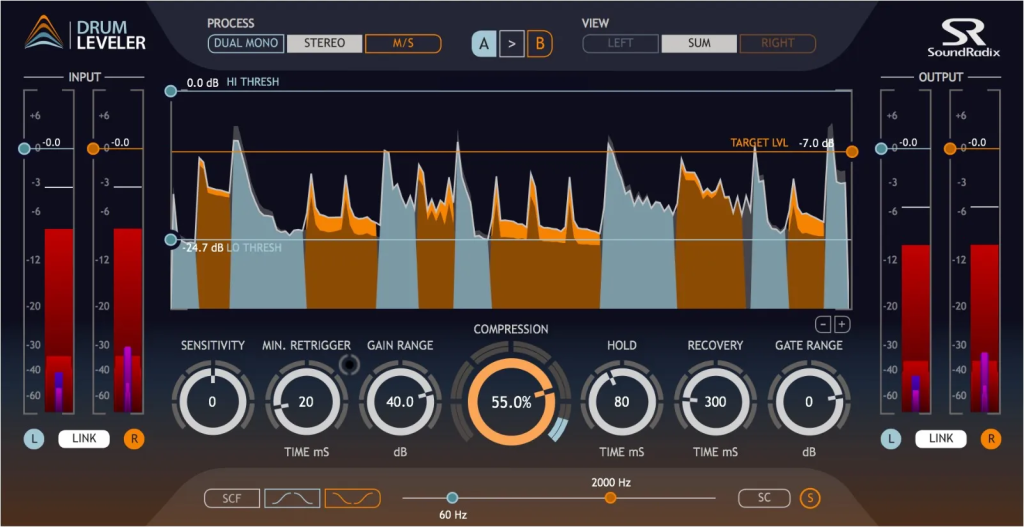Click the zoom out minus icon

click(x=822, y=324)
